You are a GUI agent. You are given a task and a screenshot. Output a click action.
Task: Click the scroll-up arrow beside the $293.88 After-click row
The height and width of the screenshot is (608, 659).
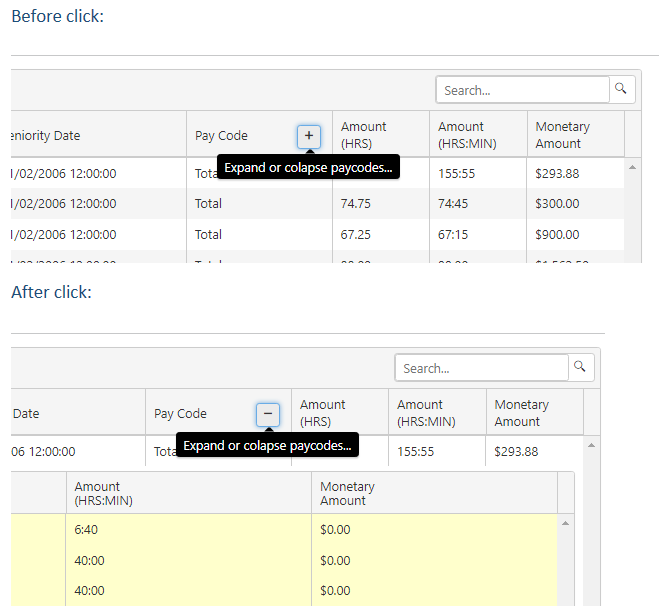coord(591,445)
